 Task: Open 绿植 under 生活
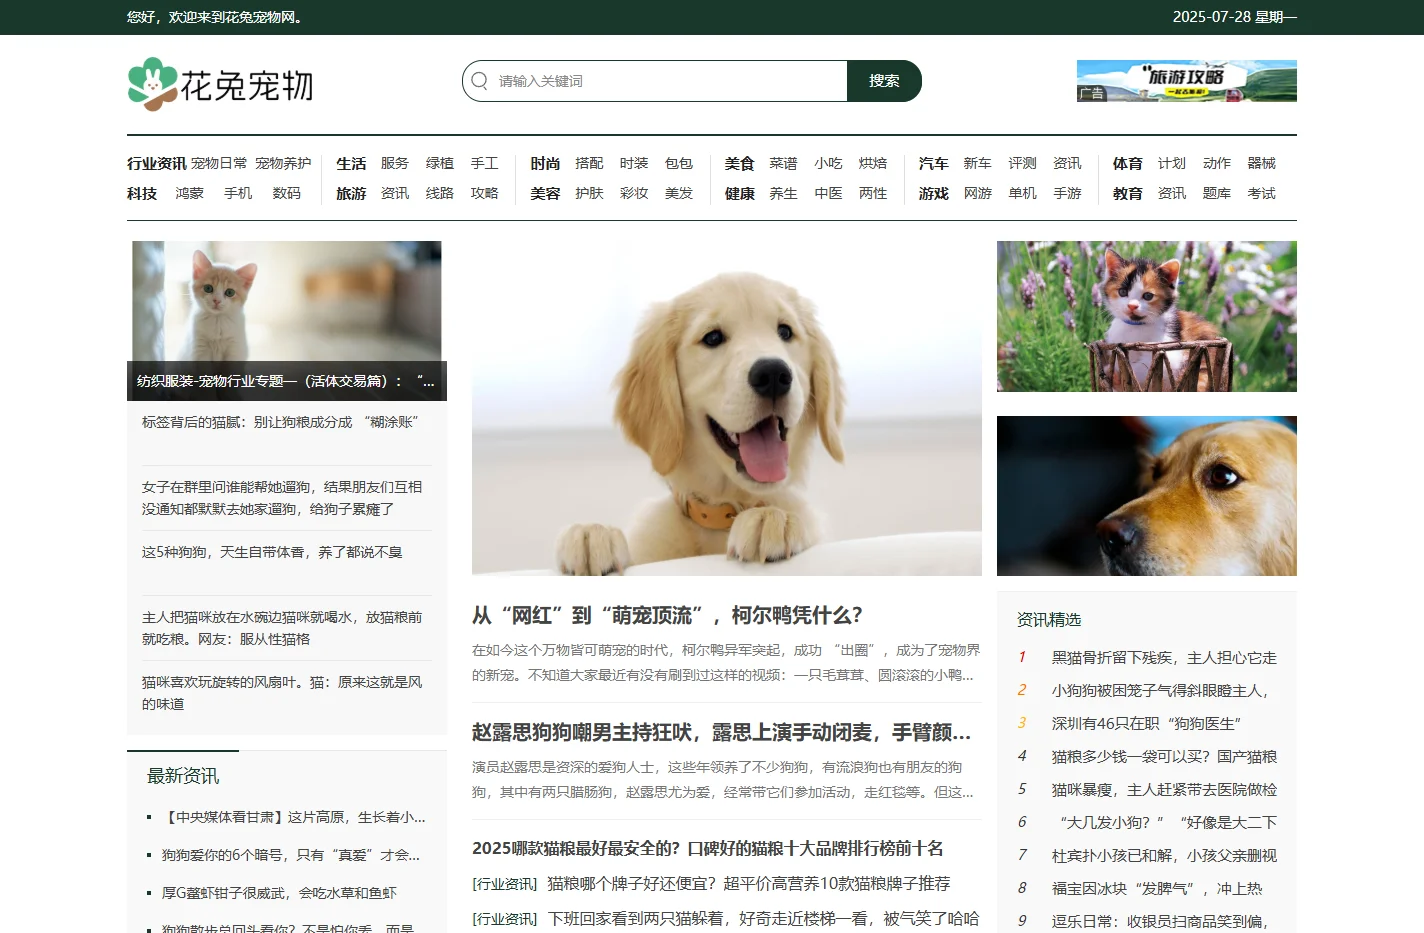click(x=440, y=163)
